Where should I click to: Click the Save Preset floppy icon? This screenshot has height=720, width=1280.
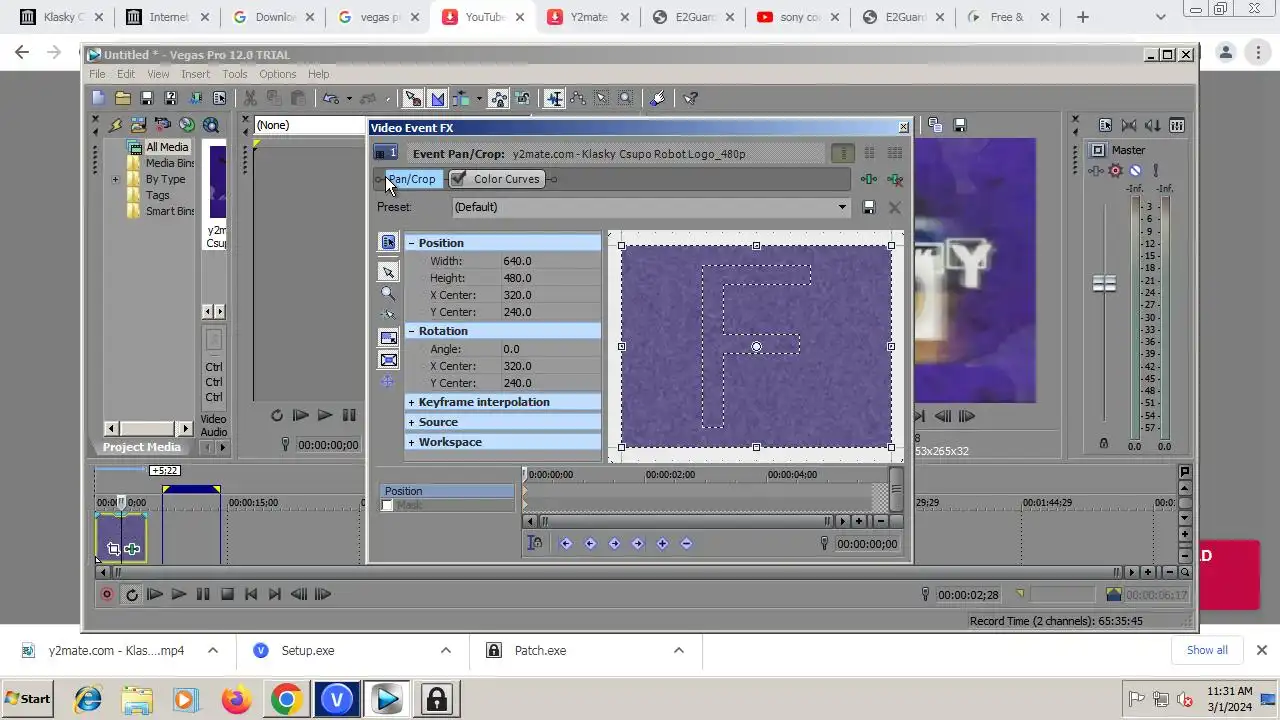[x=869, y=207]
